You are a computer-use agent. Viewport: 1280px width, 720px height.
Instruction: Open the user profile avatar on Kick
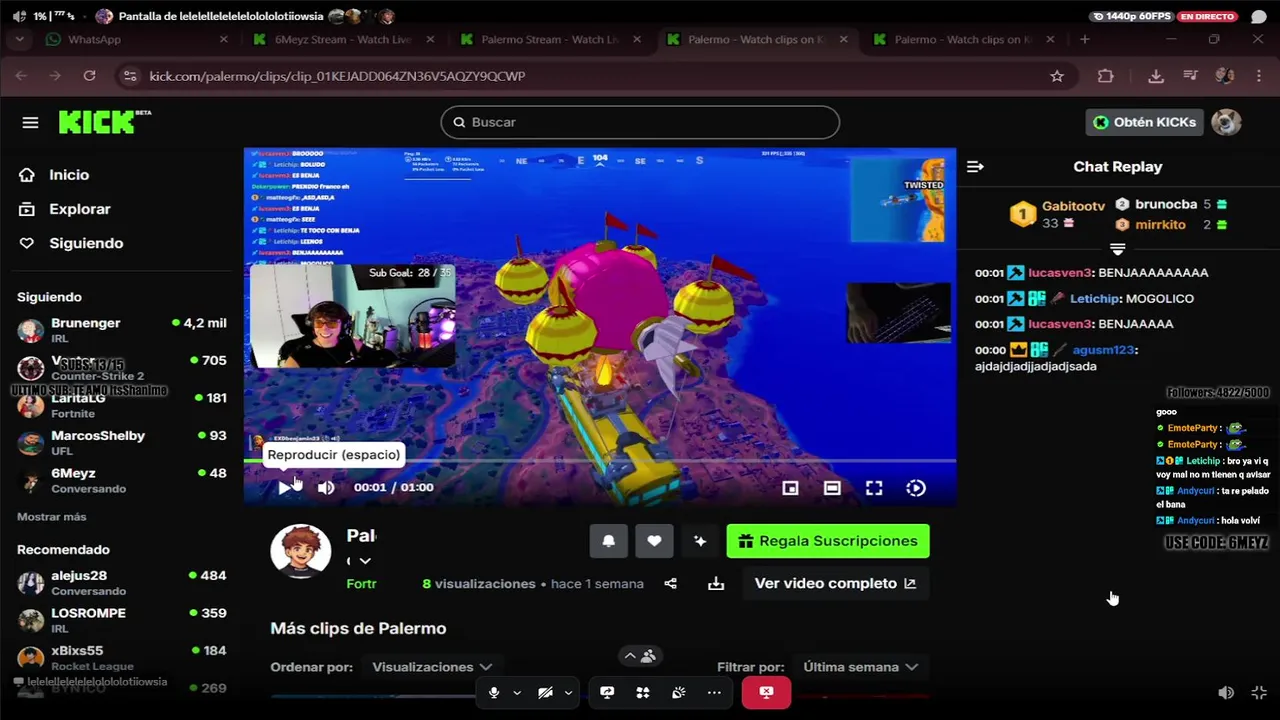point(1226,122)
